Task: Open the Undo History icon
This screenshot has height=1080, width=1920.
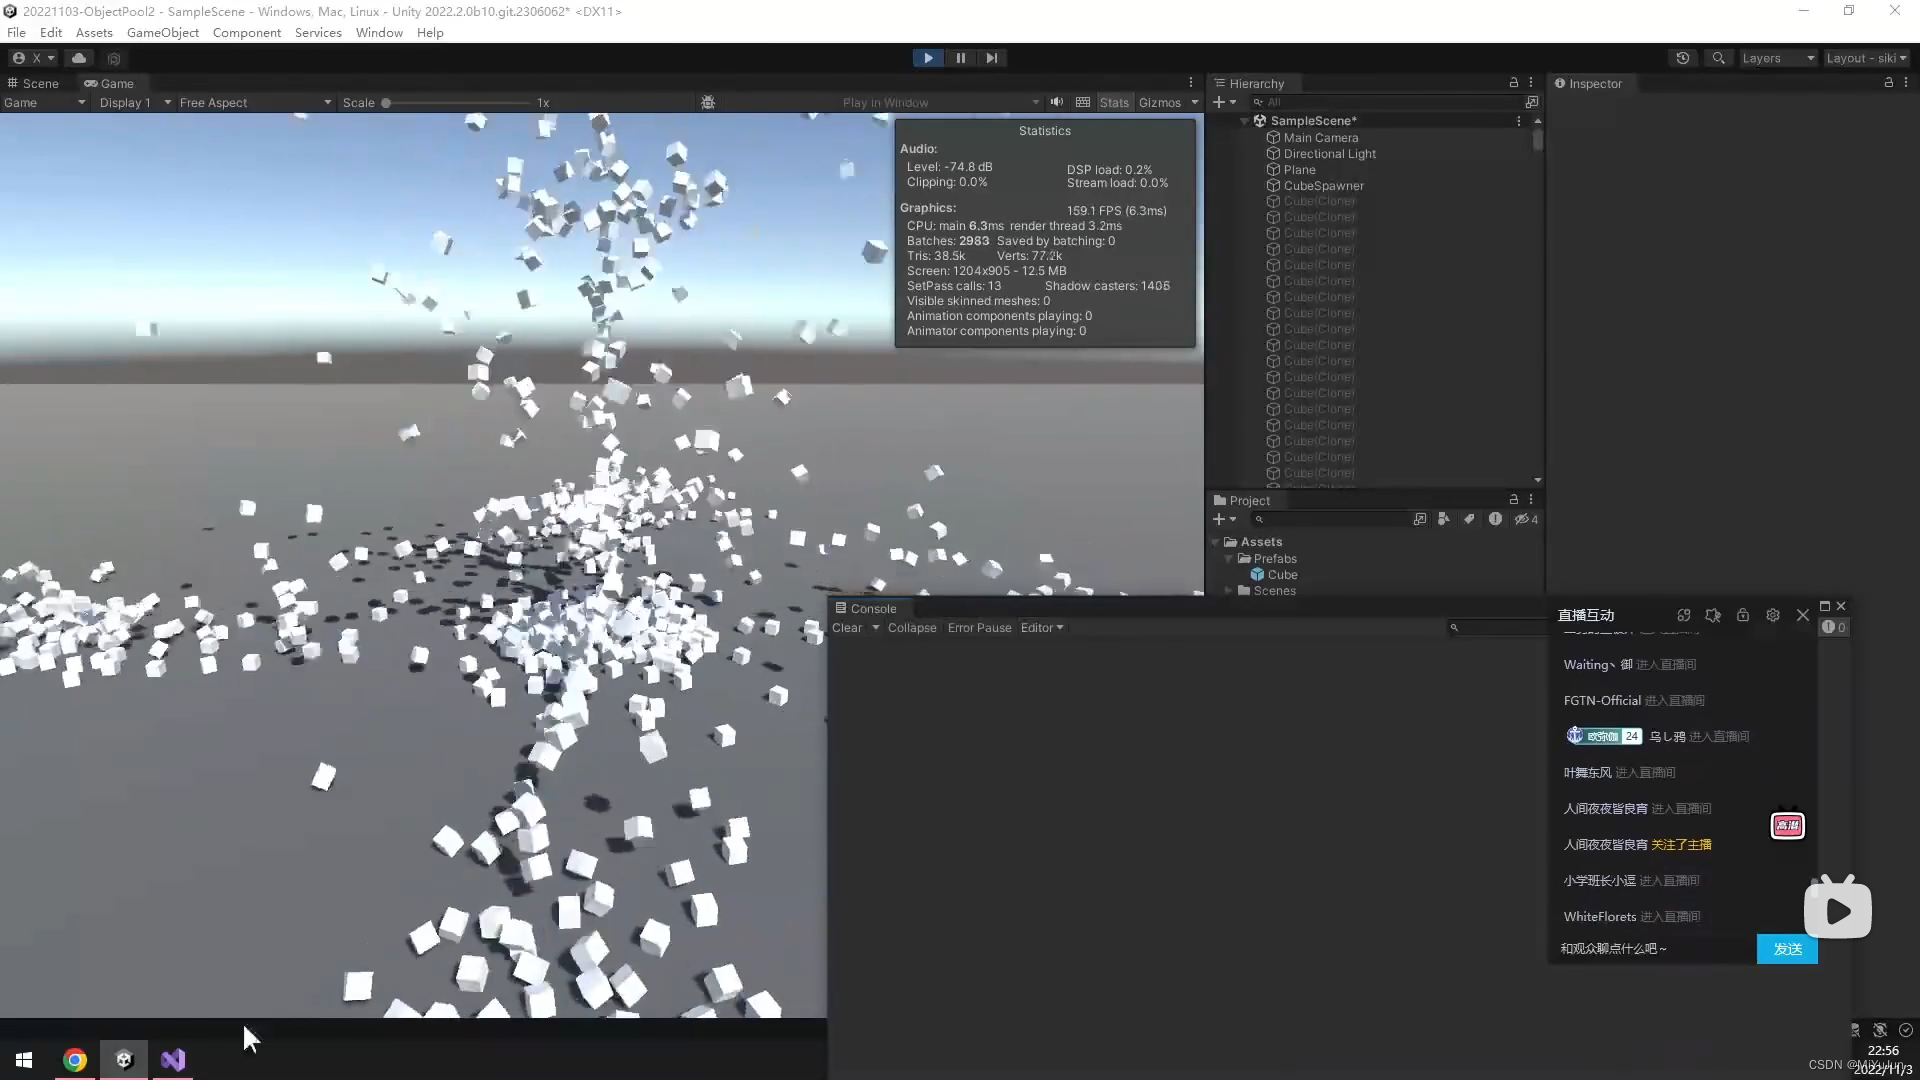Action: (1683, 58)
